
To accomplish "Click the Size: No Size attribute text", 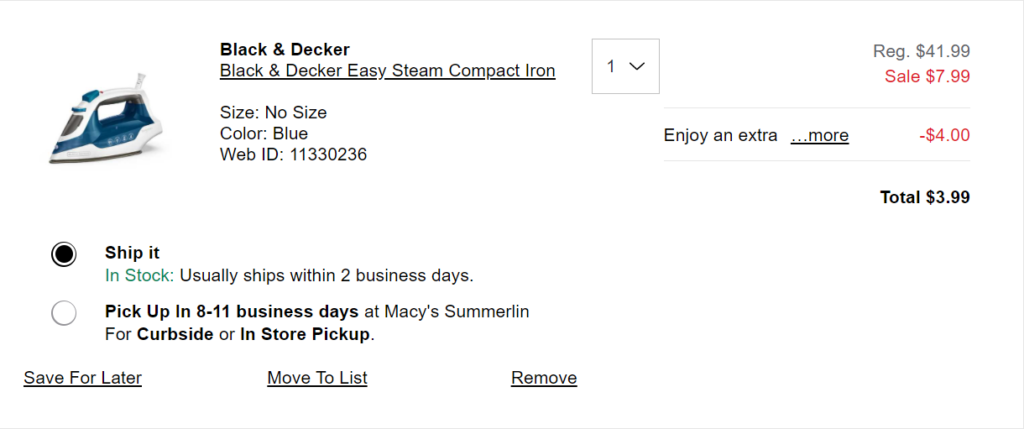I will point(273,112).
